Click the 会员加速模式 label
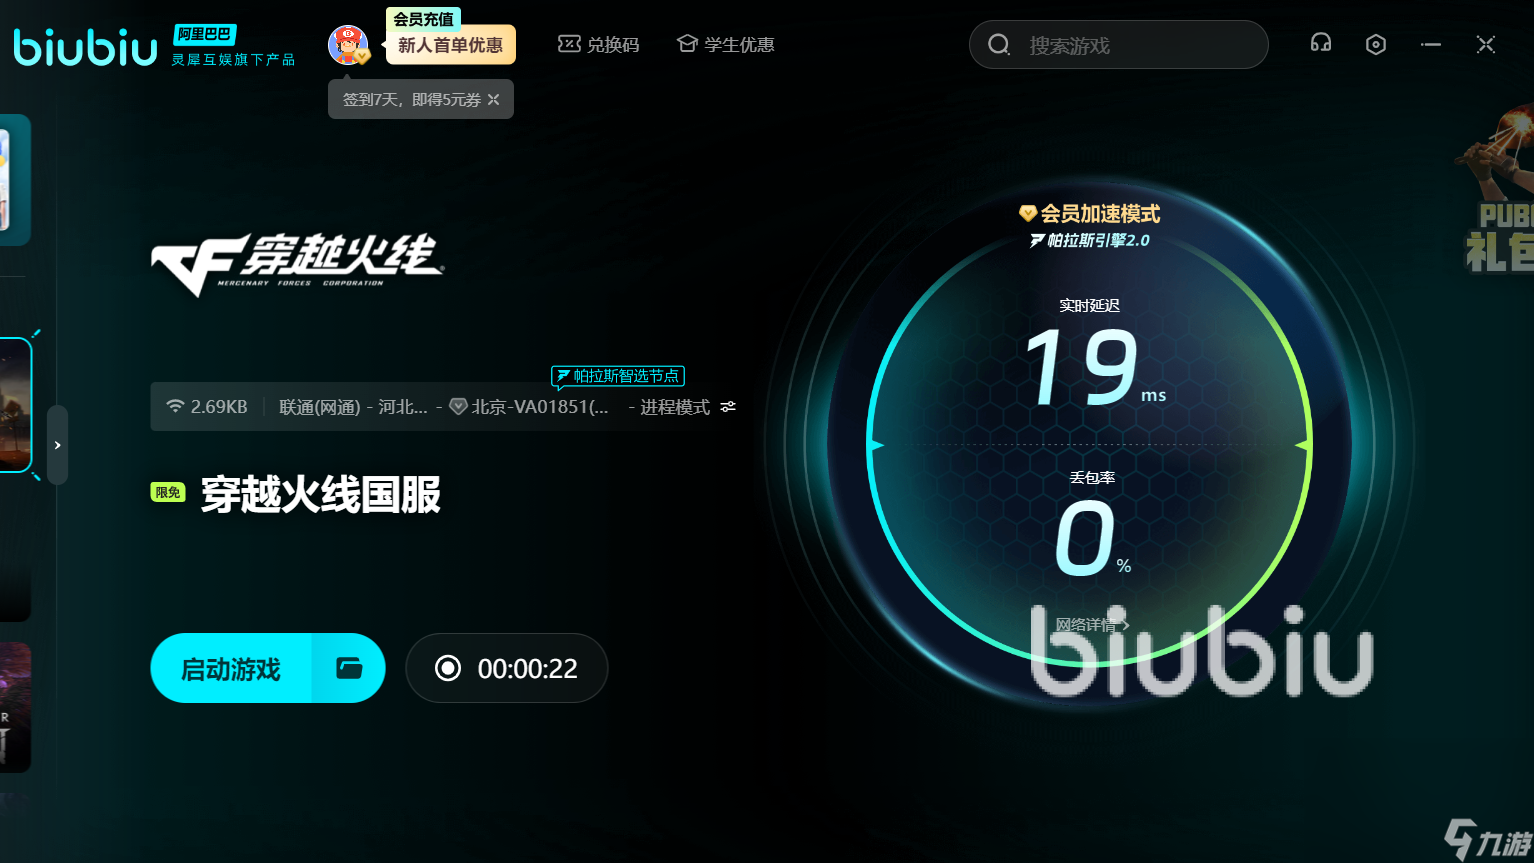 click(1090, 214)
